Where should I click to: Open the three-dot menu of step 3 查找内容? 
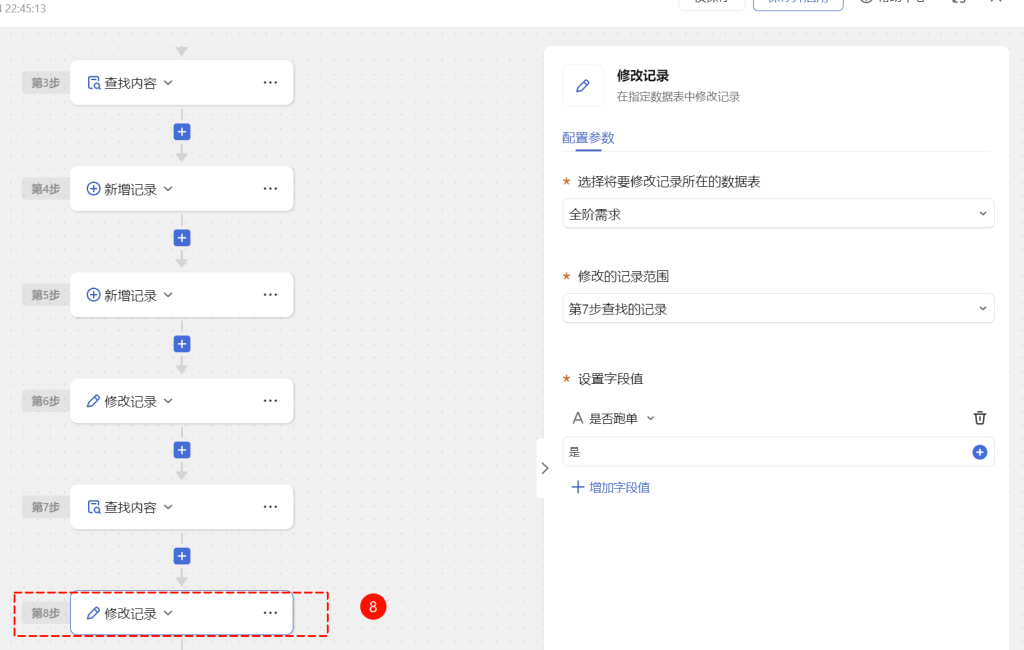click(x=270, y=83)
